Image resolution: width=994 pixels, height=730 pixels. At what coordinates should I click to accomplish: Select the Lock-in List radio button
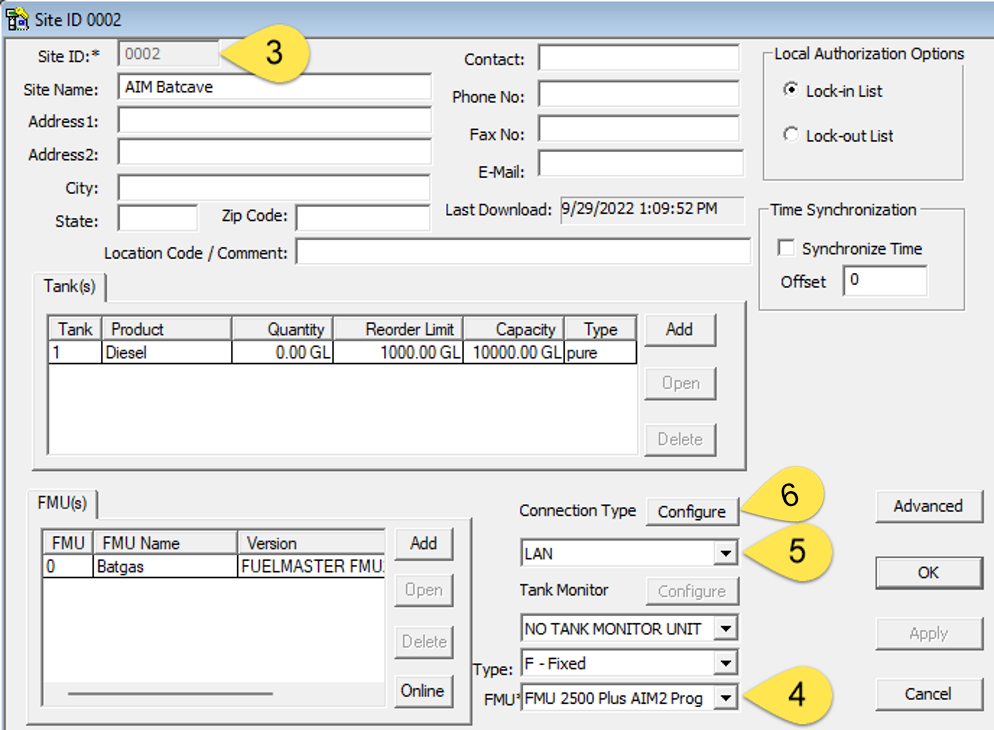pyautogui.click(x=791, y=90)
